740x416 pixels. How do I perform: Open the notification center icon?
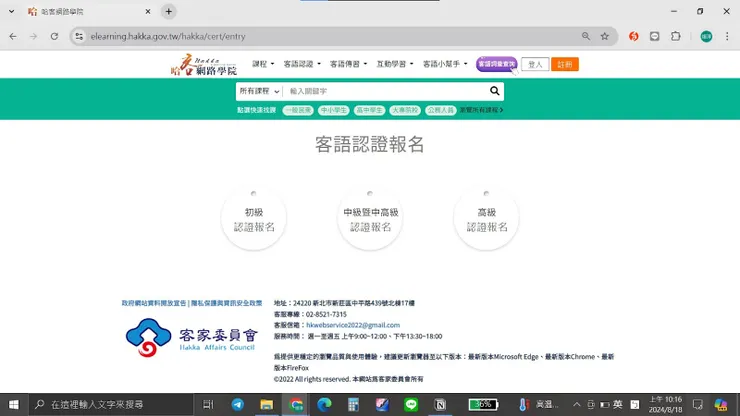(698, 405)
